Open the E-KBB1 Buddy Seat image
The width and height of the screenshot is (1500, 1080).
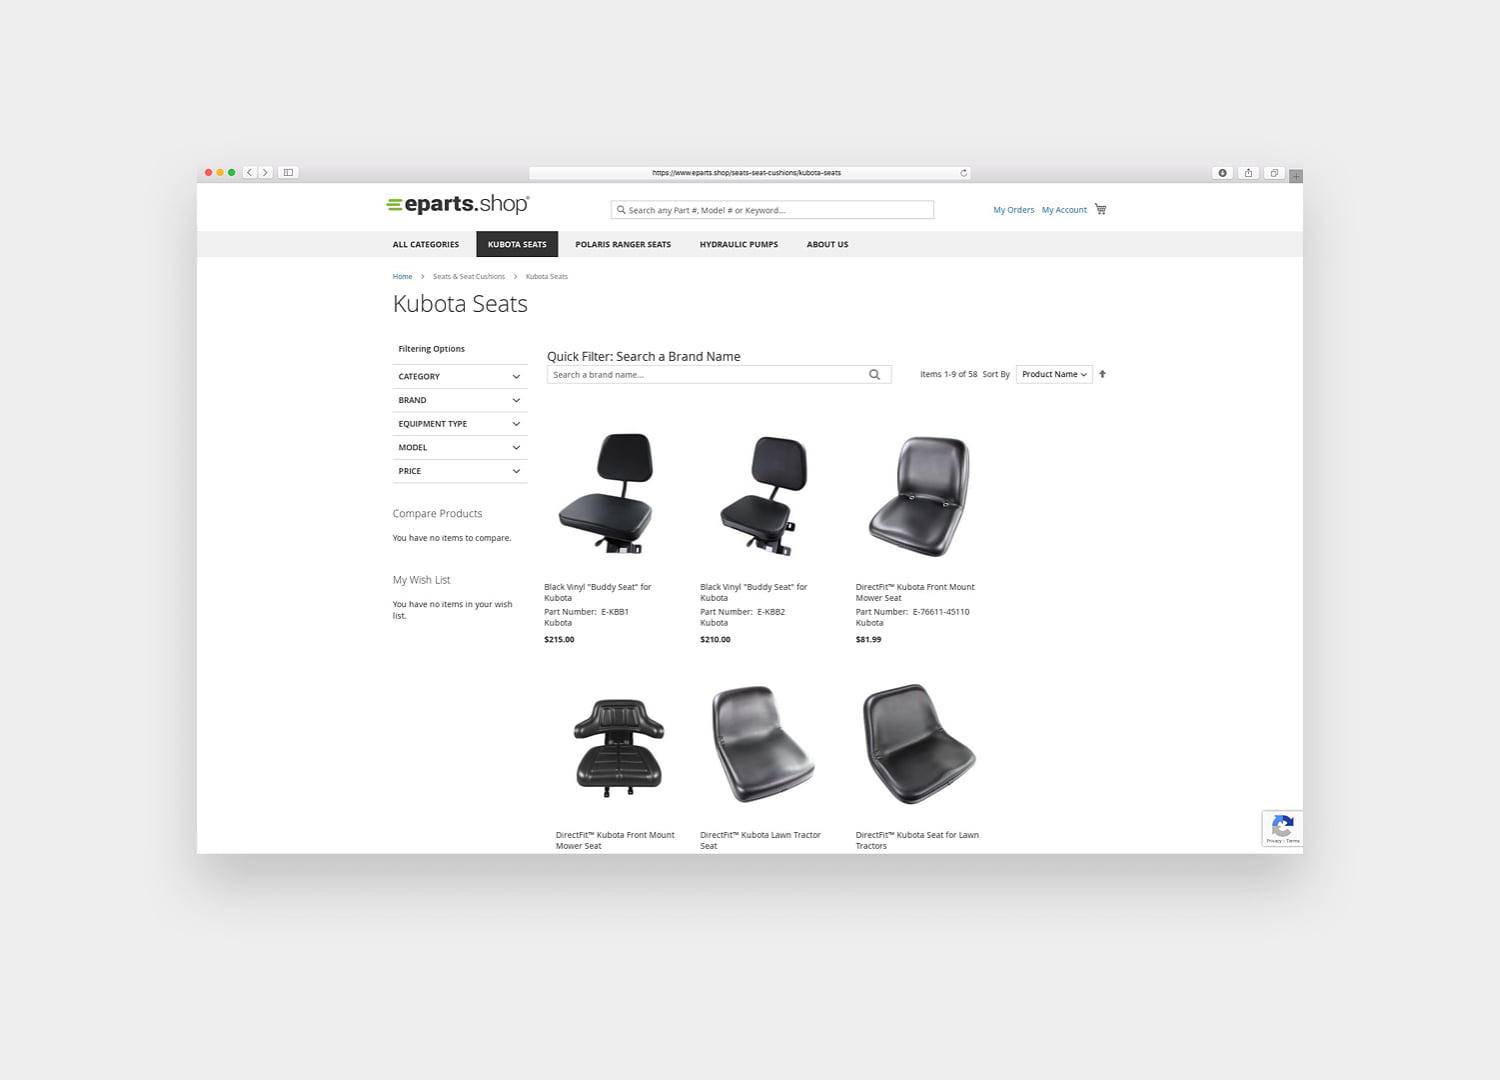click(607, 493)
